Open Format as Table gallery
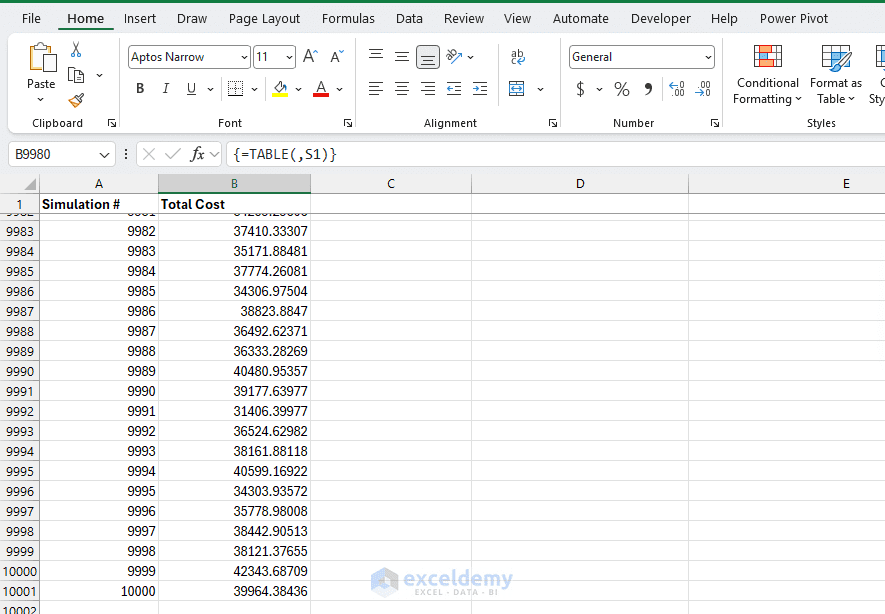The width and height of the screenshot is (885, 614). (x=836, y=74)
